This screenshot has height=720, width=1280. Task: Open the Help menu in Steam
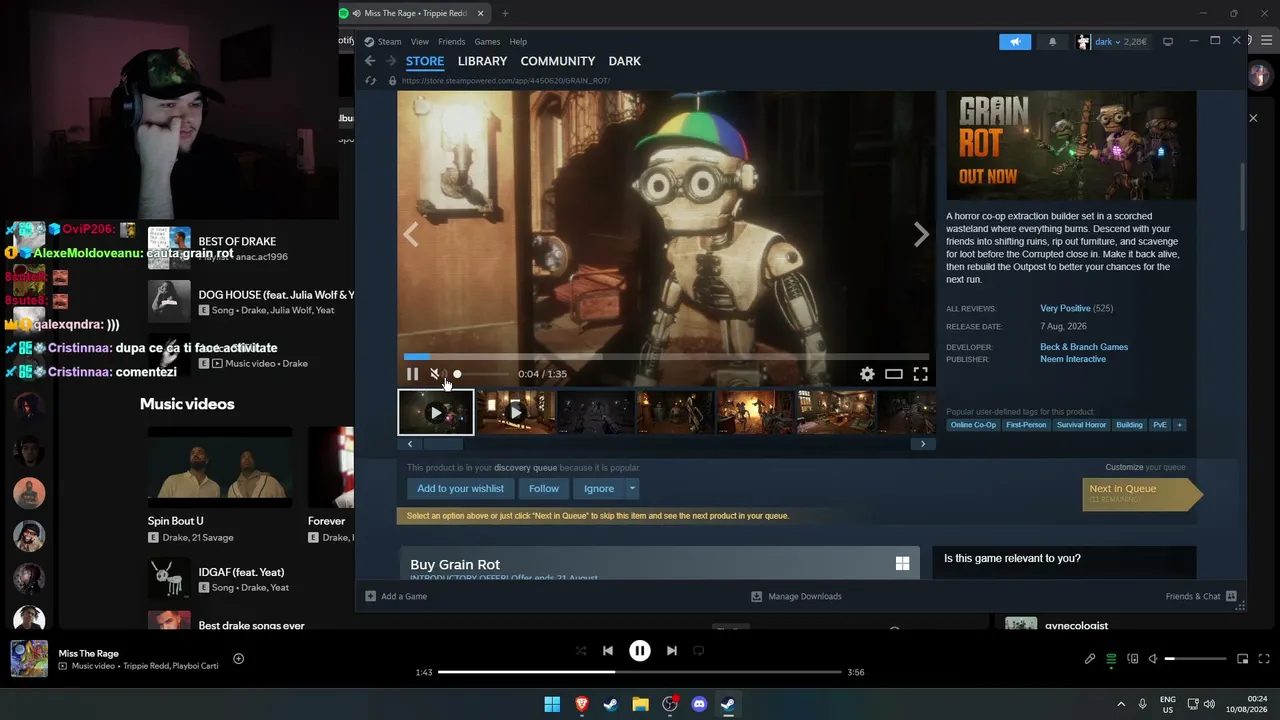pyautogui.click(x=518, y=42)
